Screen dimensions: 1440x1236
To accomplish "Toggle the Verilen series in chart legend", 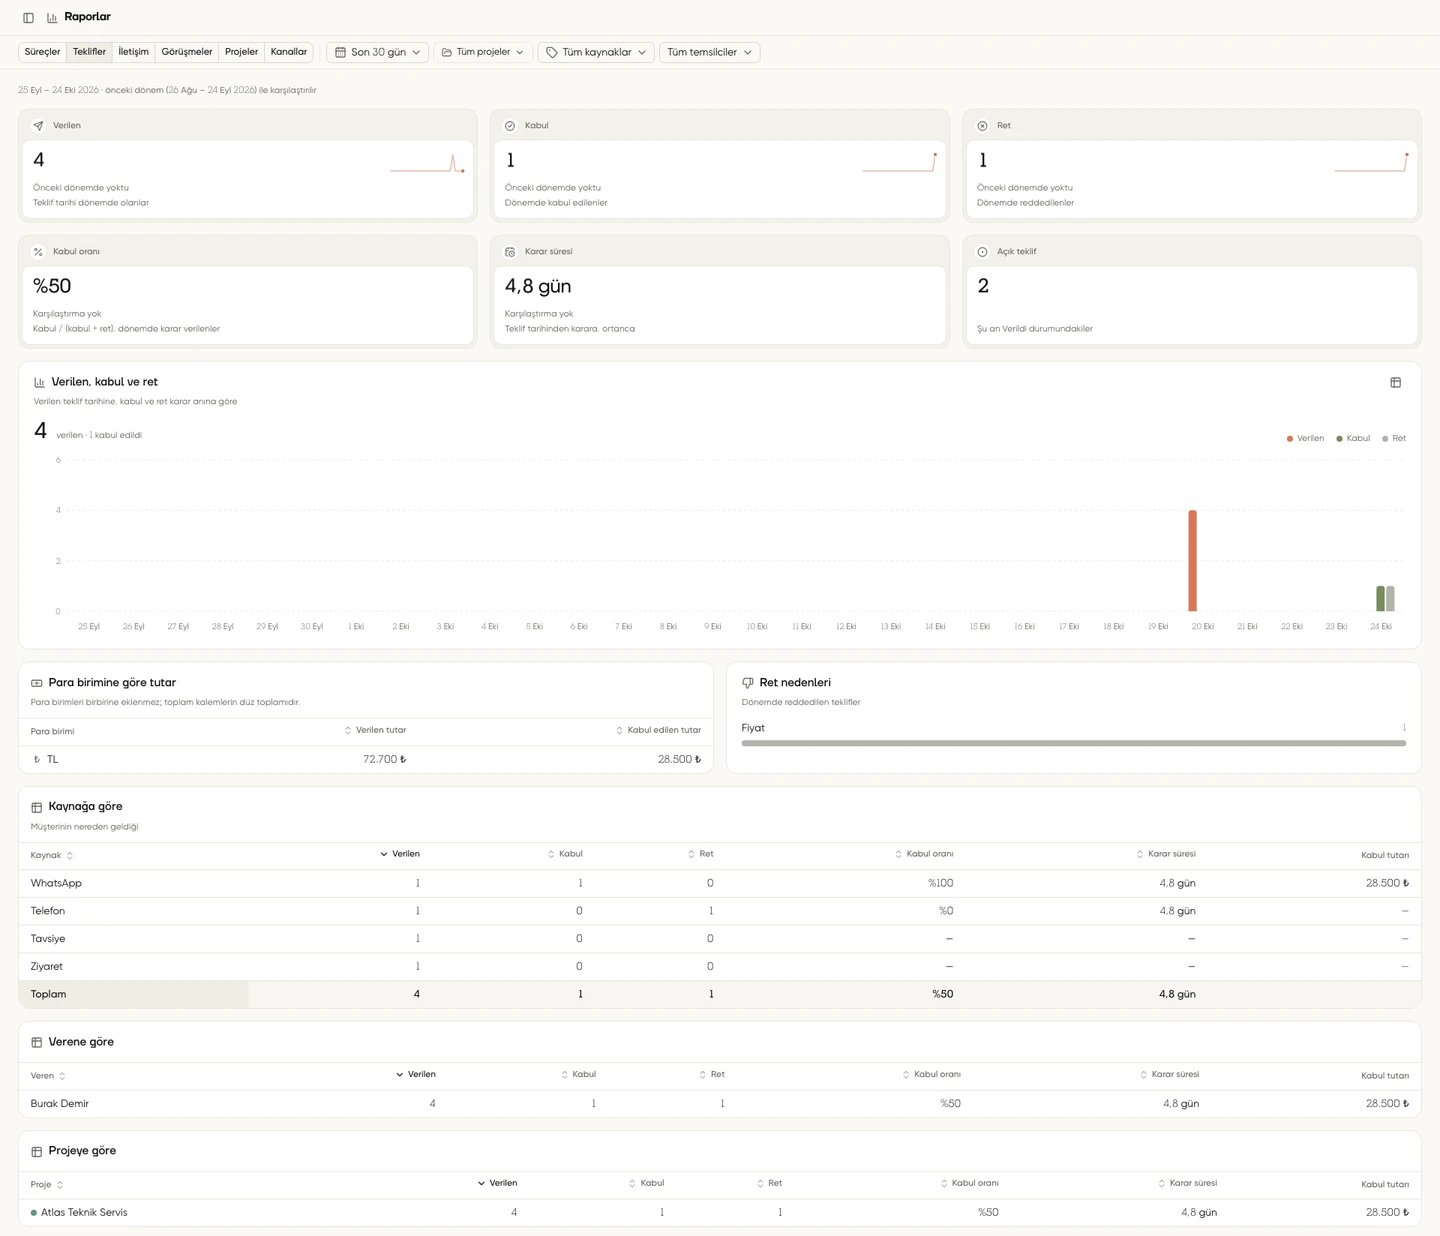I will 1305,438.
